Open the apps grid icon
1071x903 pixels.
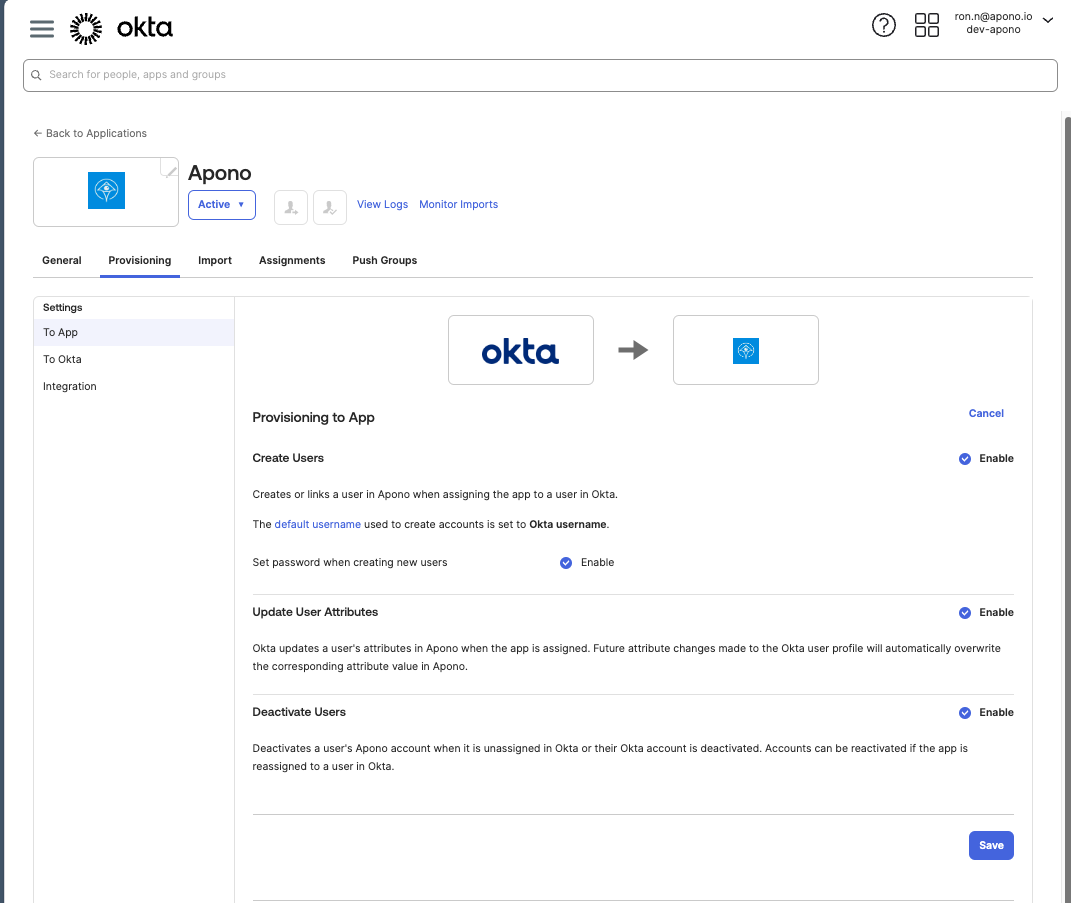pos(927,25)
